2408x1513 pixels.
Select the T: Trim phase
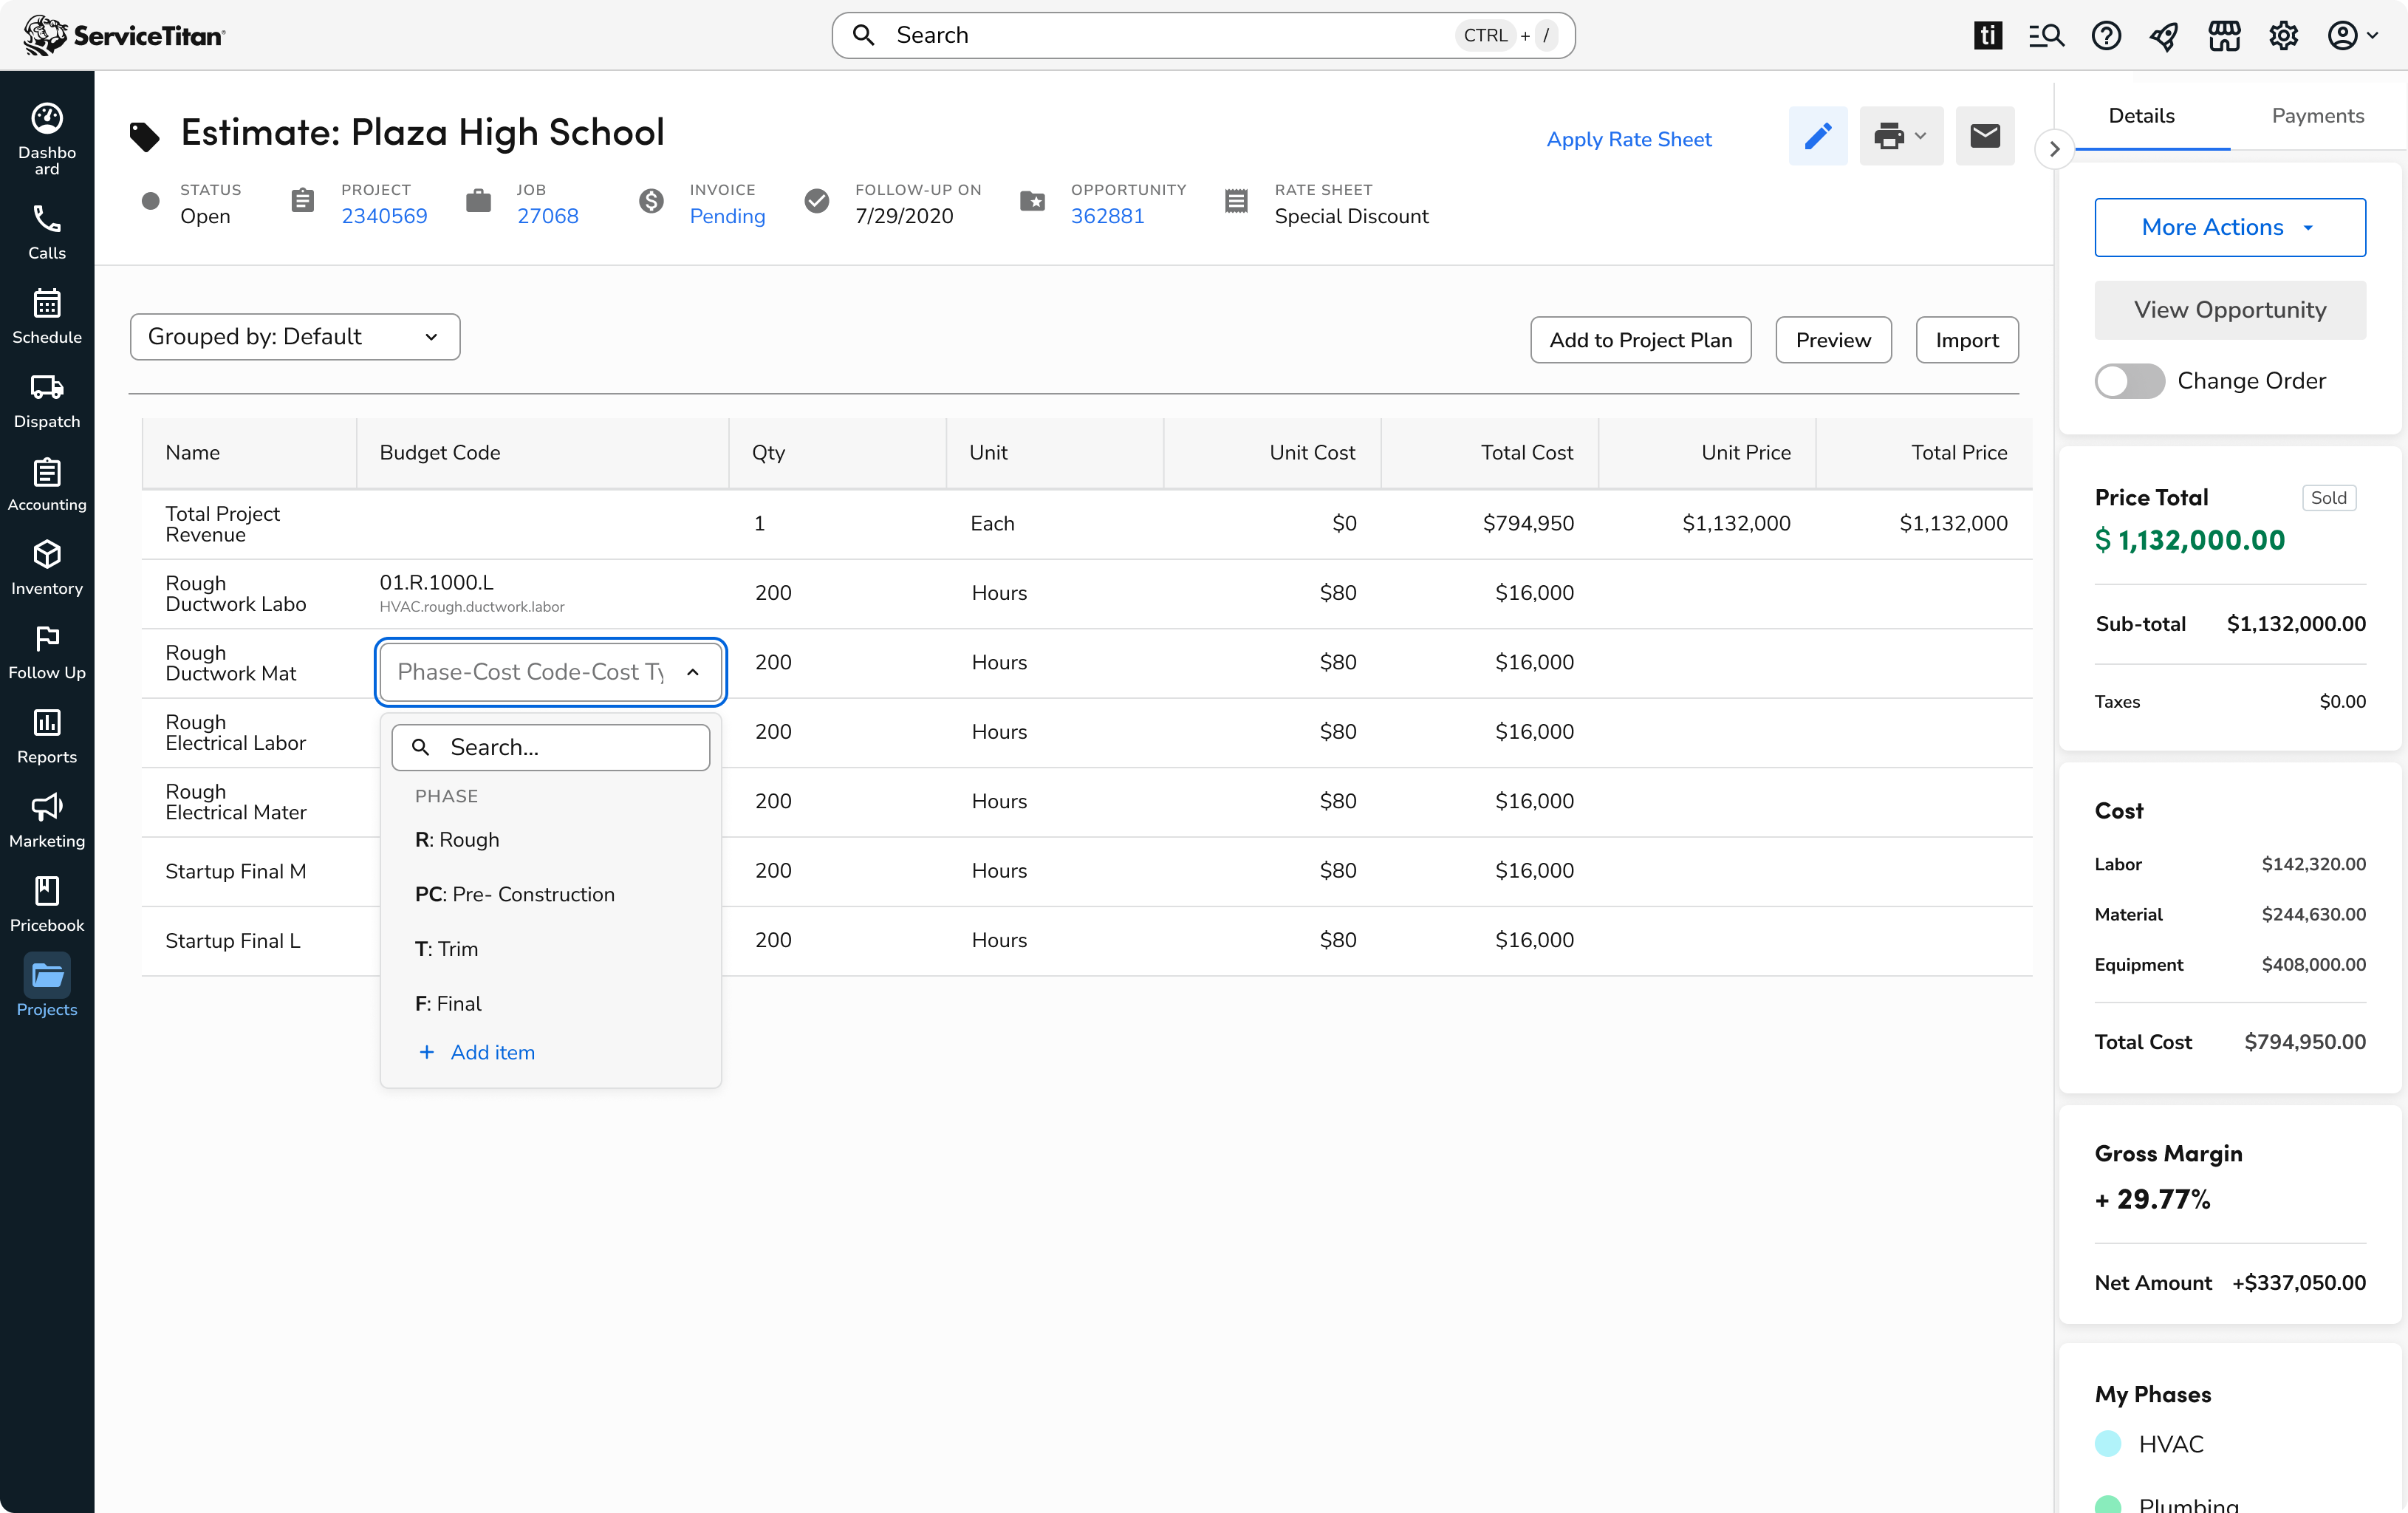[551, 949]
